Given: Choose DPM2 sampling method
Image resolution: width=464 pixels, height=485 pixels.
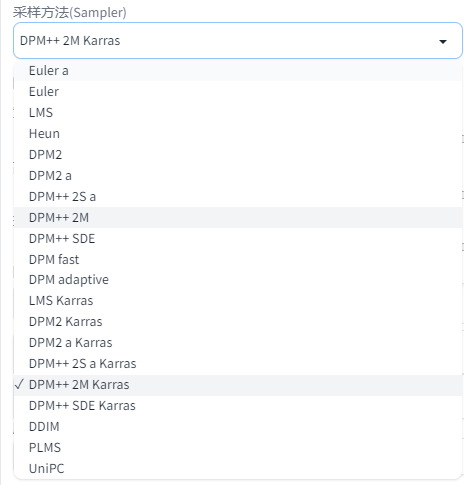Looking at the screenshot, I should tap(238, 155).
